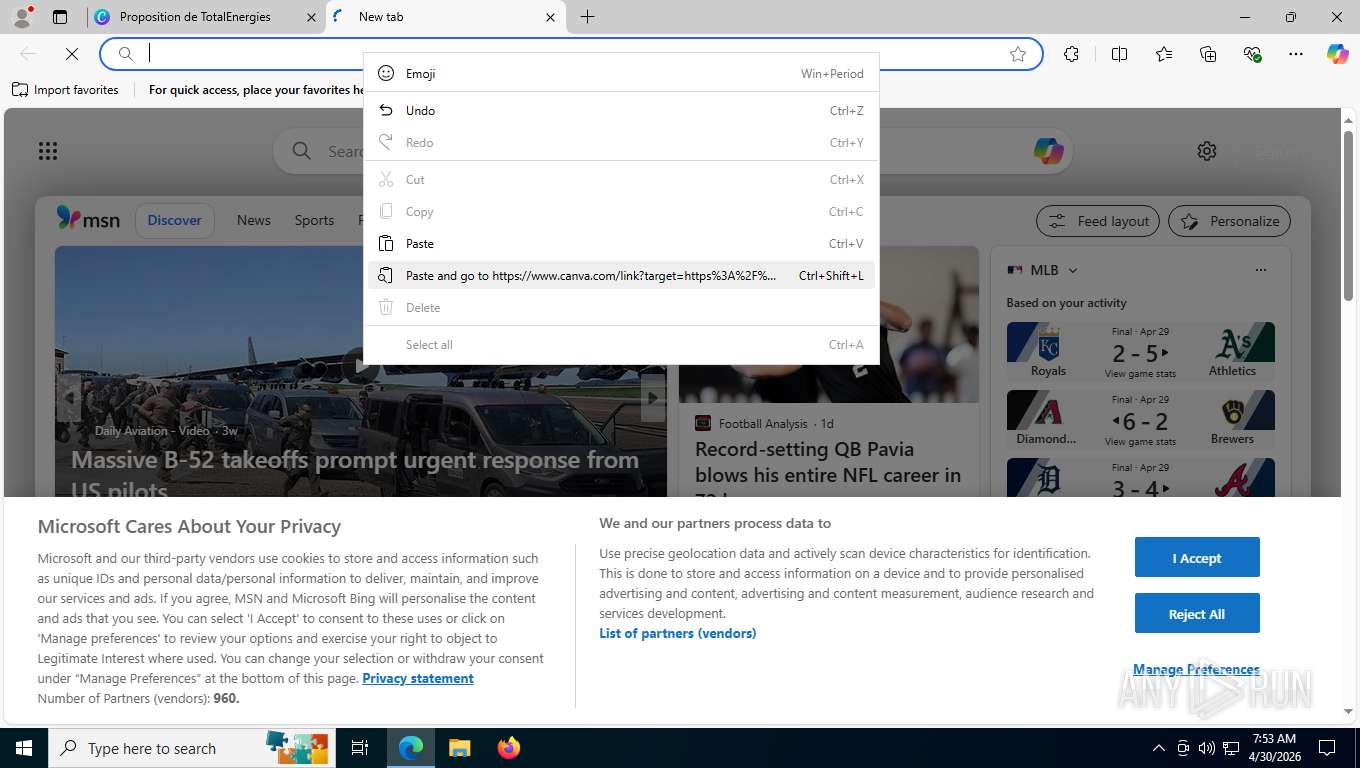This screenshot has width=1360, height=768.
Task: Toggle Split screen icon
Action: (x=1119, y=54)
